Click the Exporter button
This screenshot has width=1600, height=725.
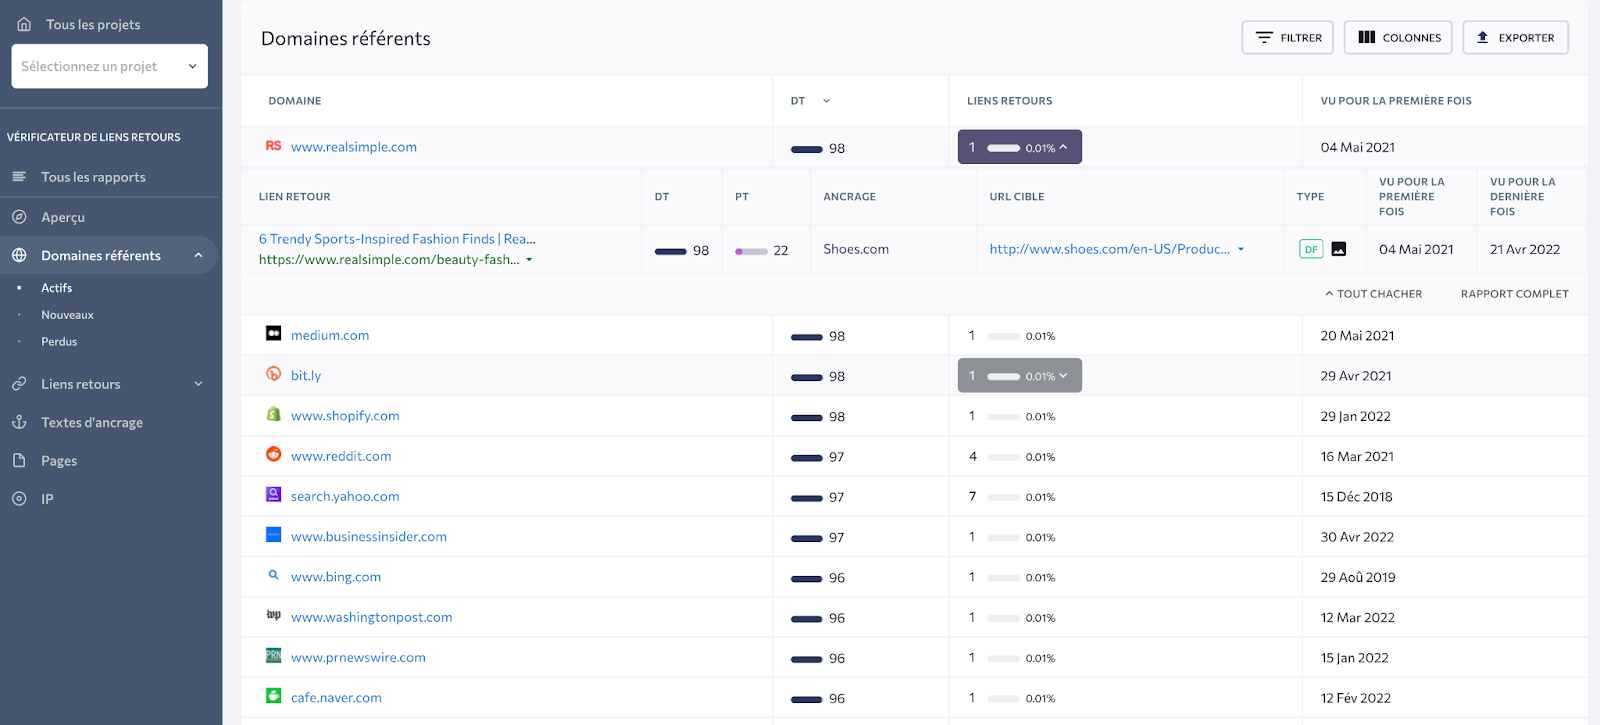pos(1516,38)
